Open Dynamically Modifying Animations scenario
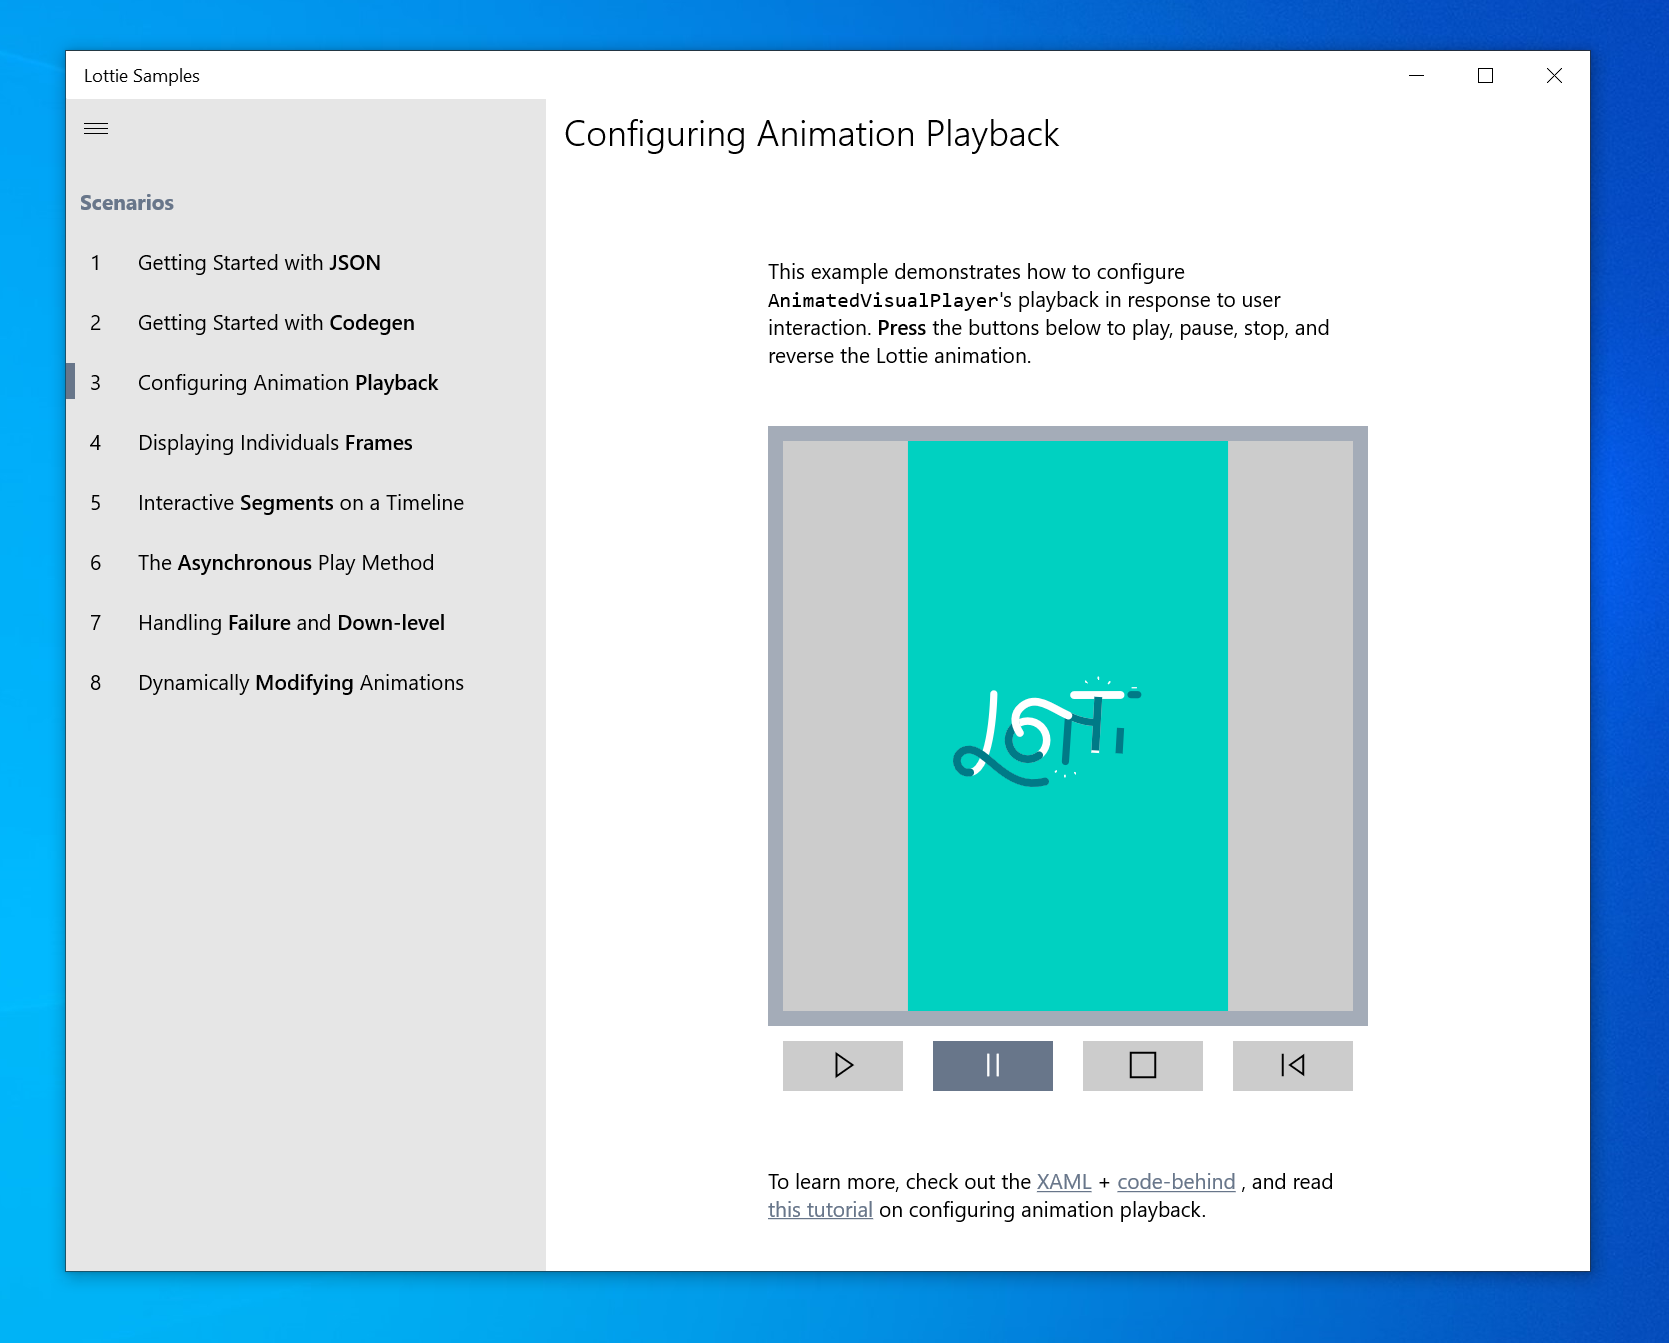 click(306, 683)
